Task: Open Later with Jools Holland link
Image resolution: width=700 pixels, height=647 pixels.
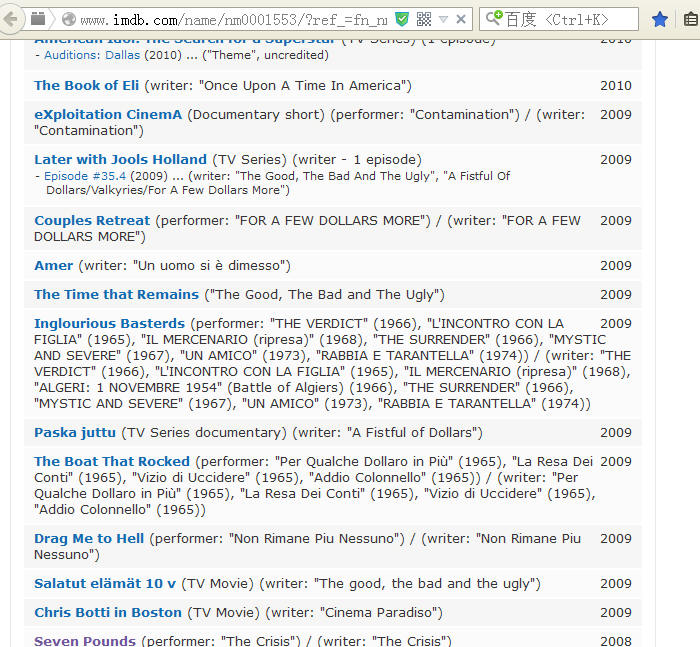Action: [121, 159]
